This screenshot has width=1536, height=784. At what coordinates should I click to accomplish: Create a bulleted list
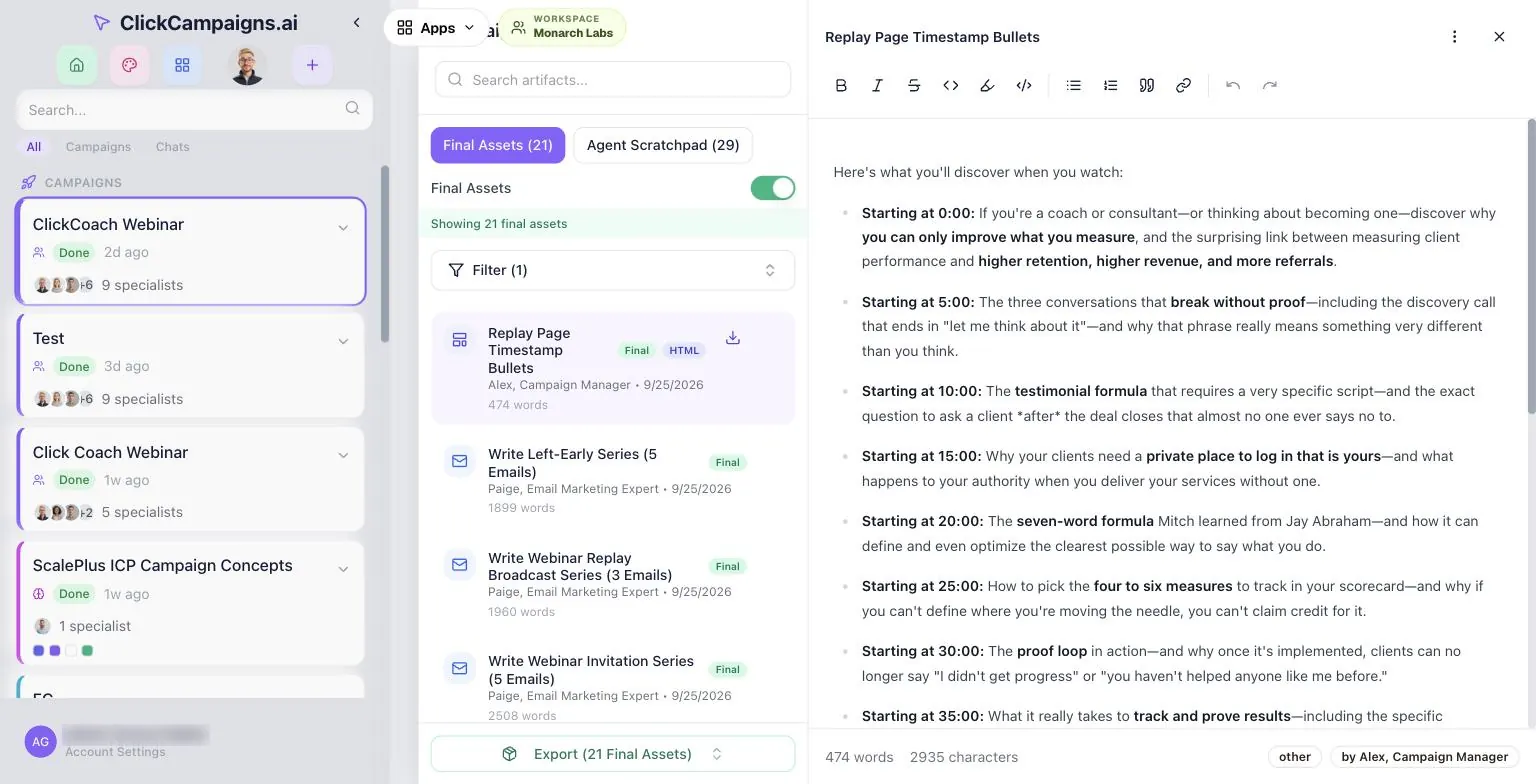pyautogui.click(x=1074, y=86)
